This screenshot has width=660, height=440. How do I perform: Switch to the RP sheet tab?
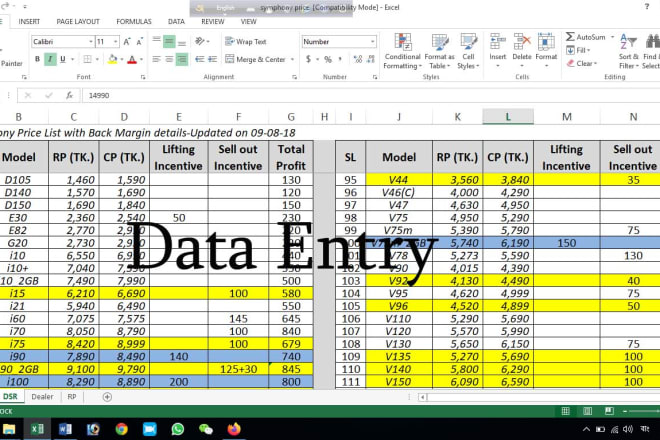[x=72, y=397]
